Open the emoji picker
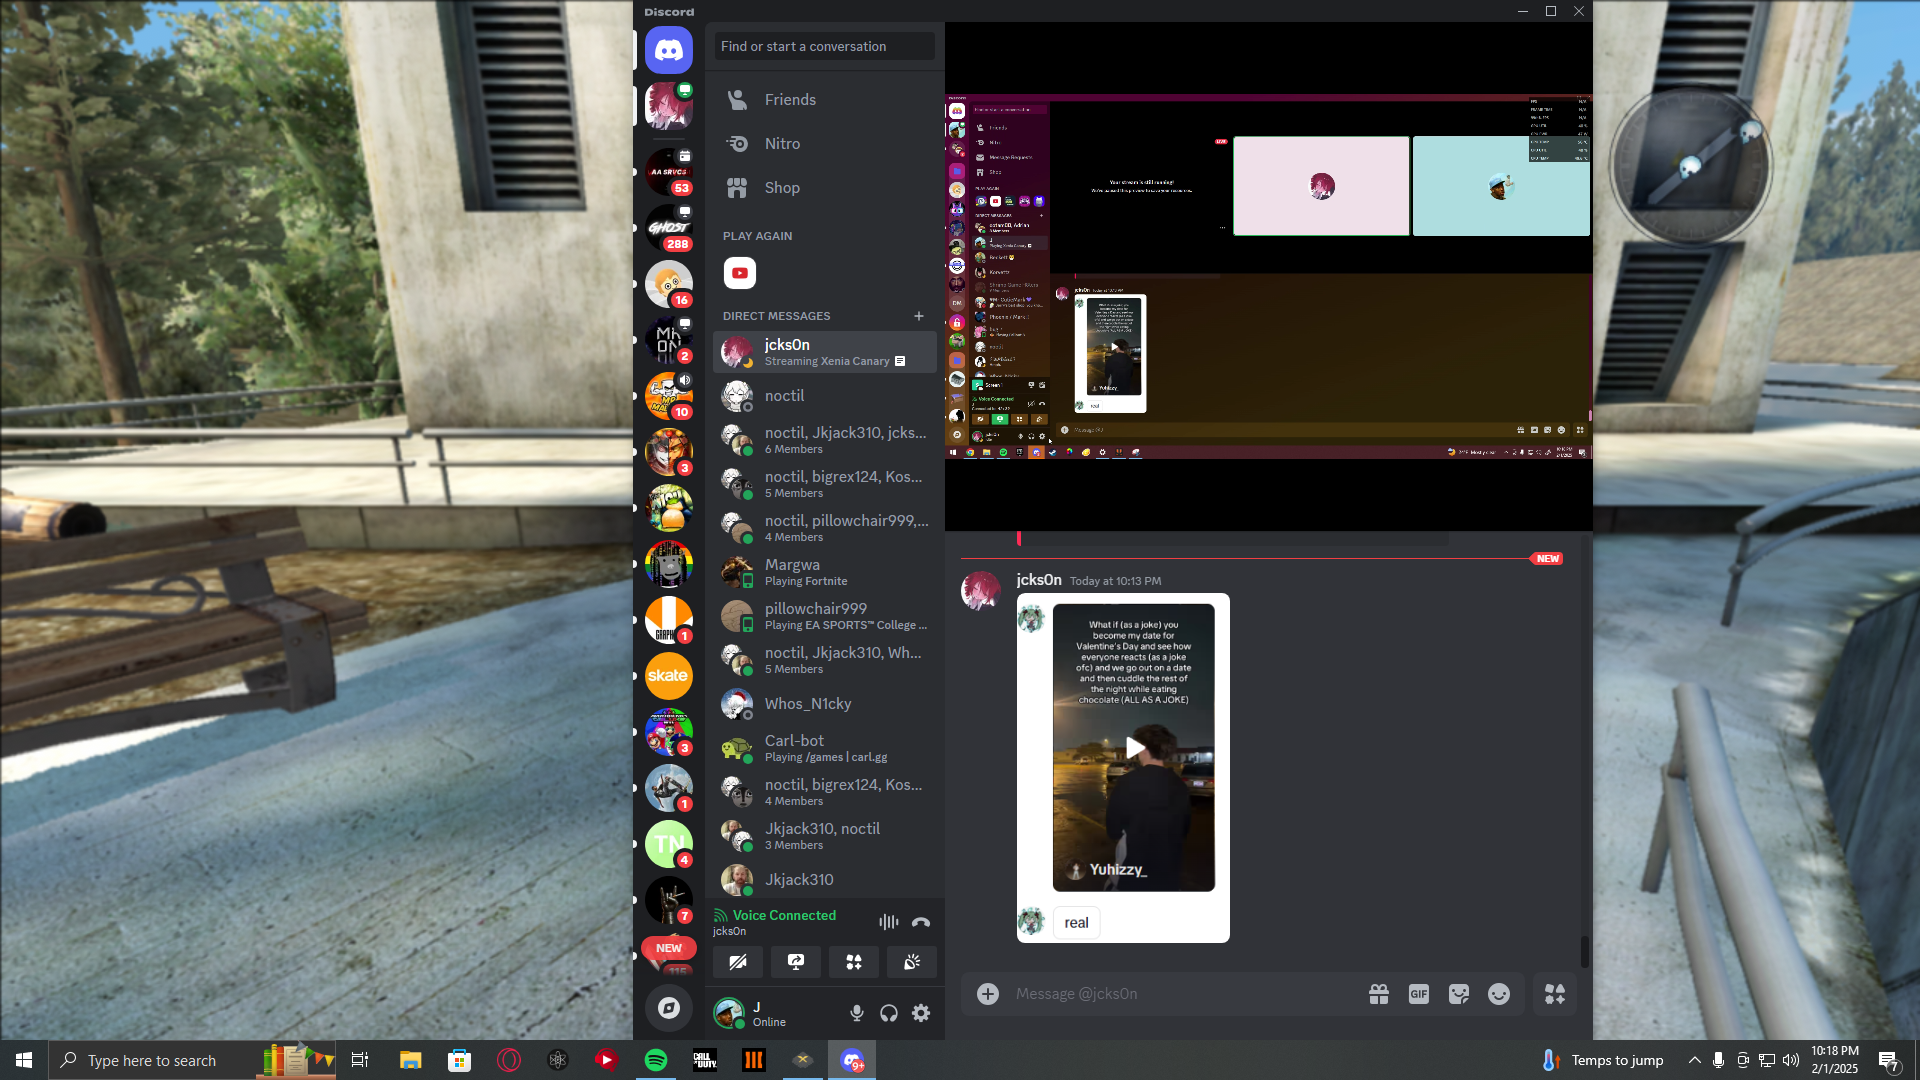 click(x=1499, y=994)
